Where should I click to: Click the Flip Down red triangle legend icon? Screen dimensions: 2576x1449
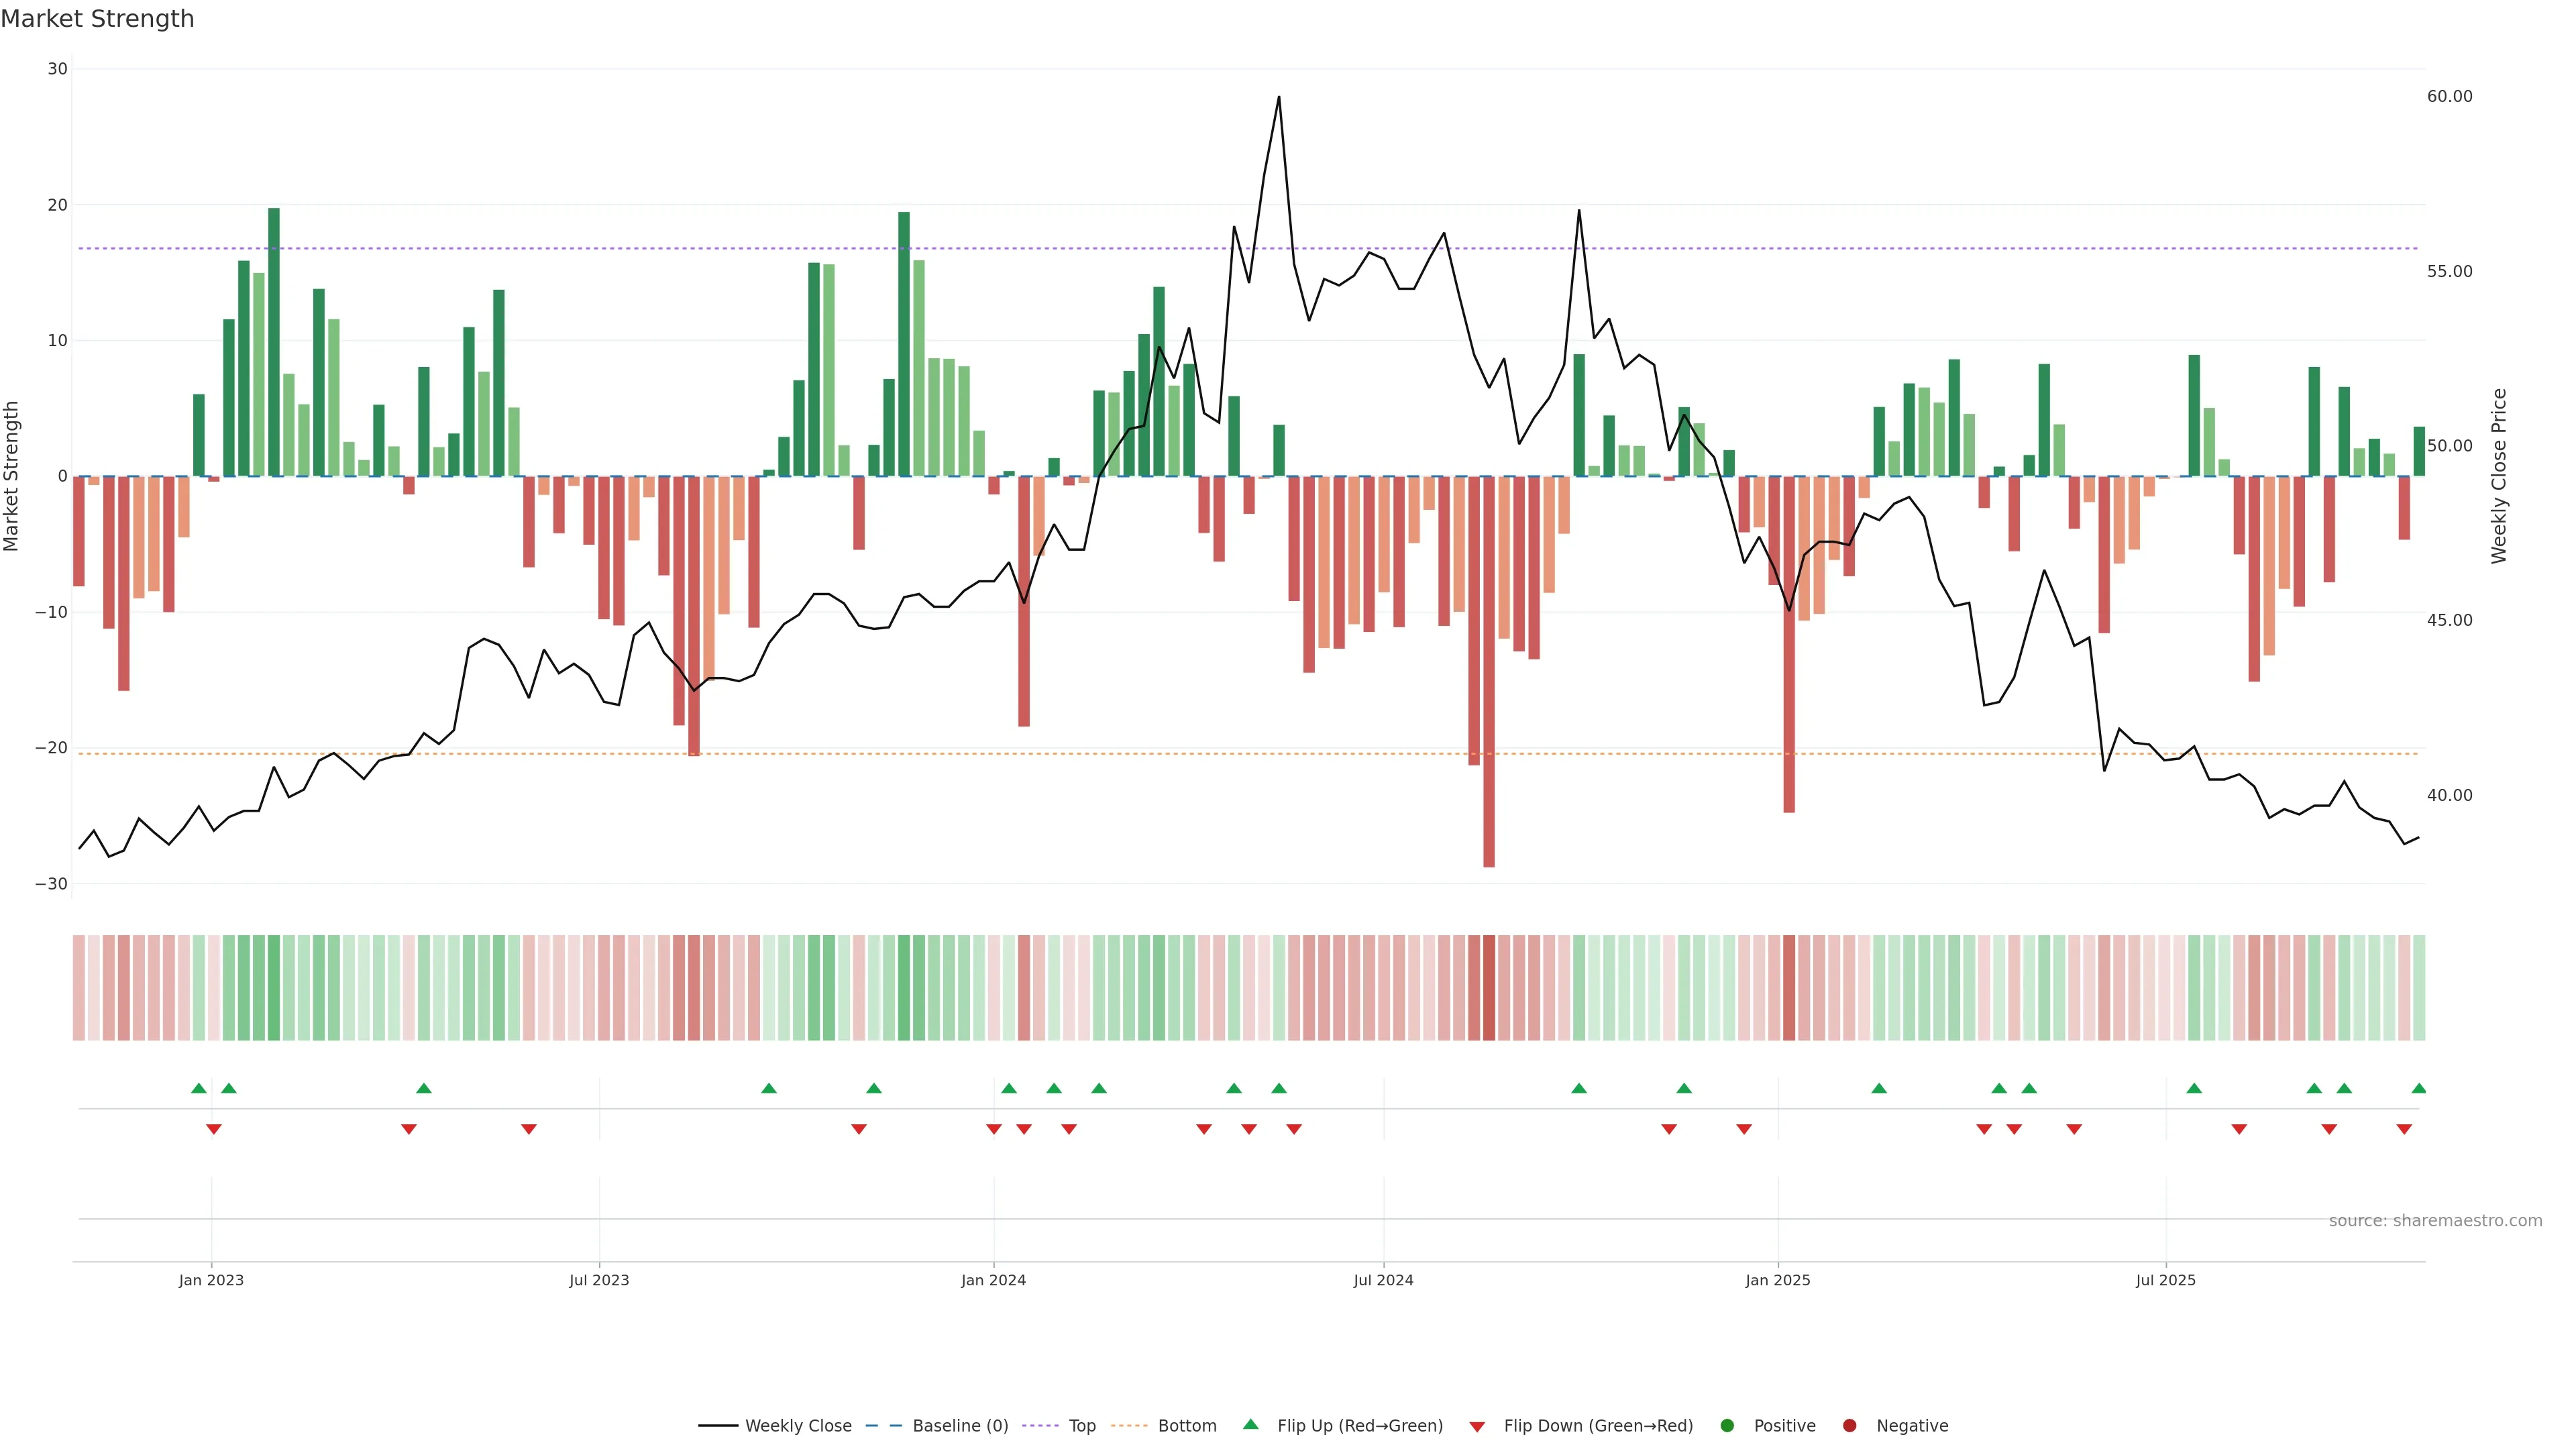pos(1477,1427)
